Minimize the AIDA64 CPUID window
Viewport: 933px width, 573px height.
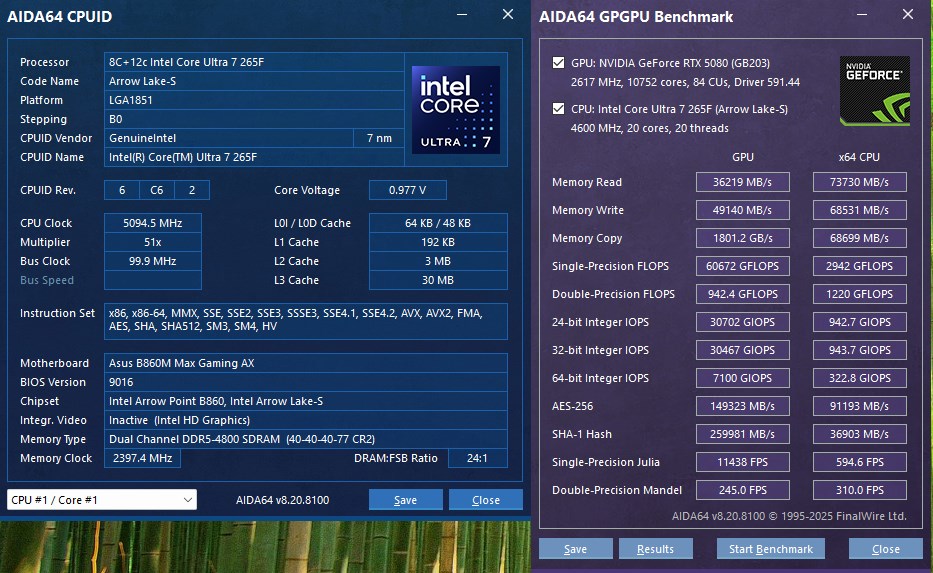pos(461,15)
